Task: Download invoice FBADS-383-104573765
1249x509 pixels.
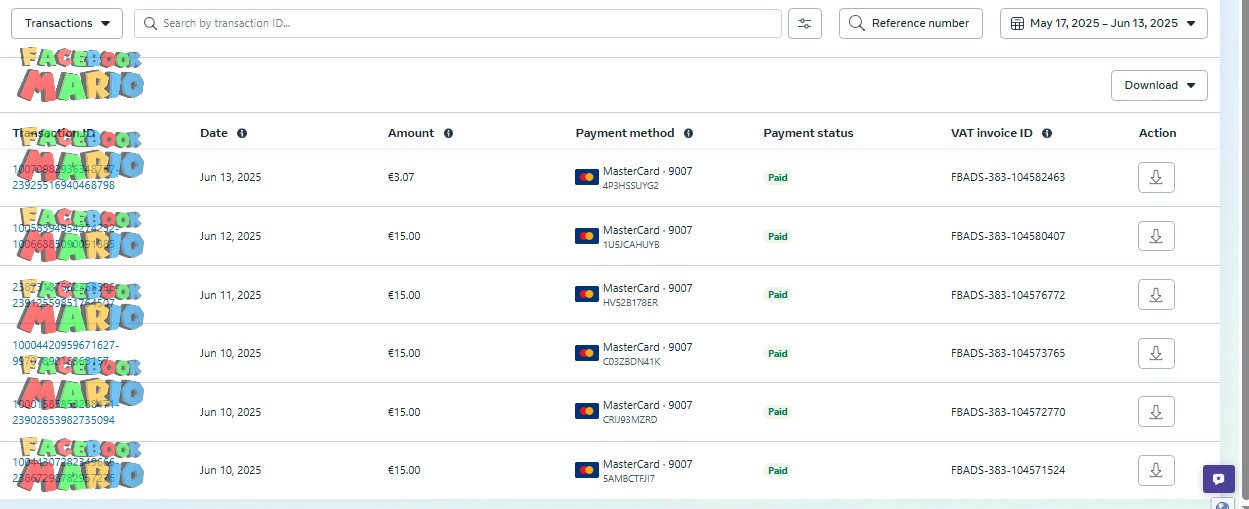Action: 1156,353
